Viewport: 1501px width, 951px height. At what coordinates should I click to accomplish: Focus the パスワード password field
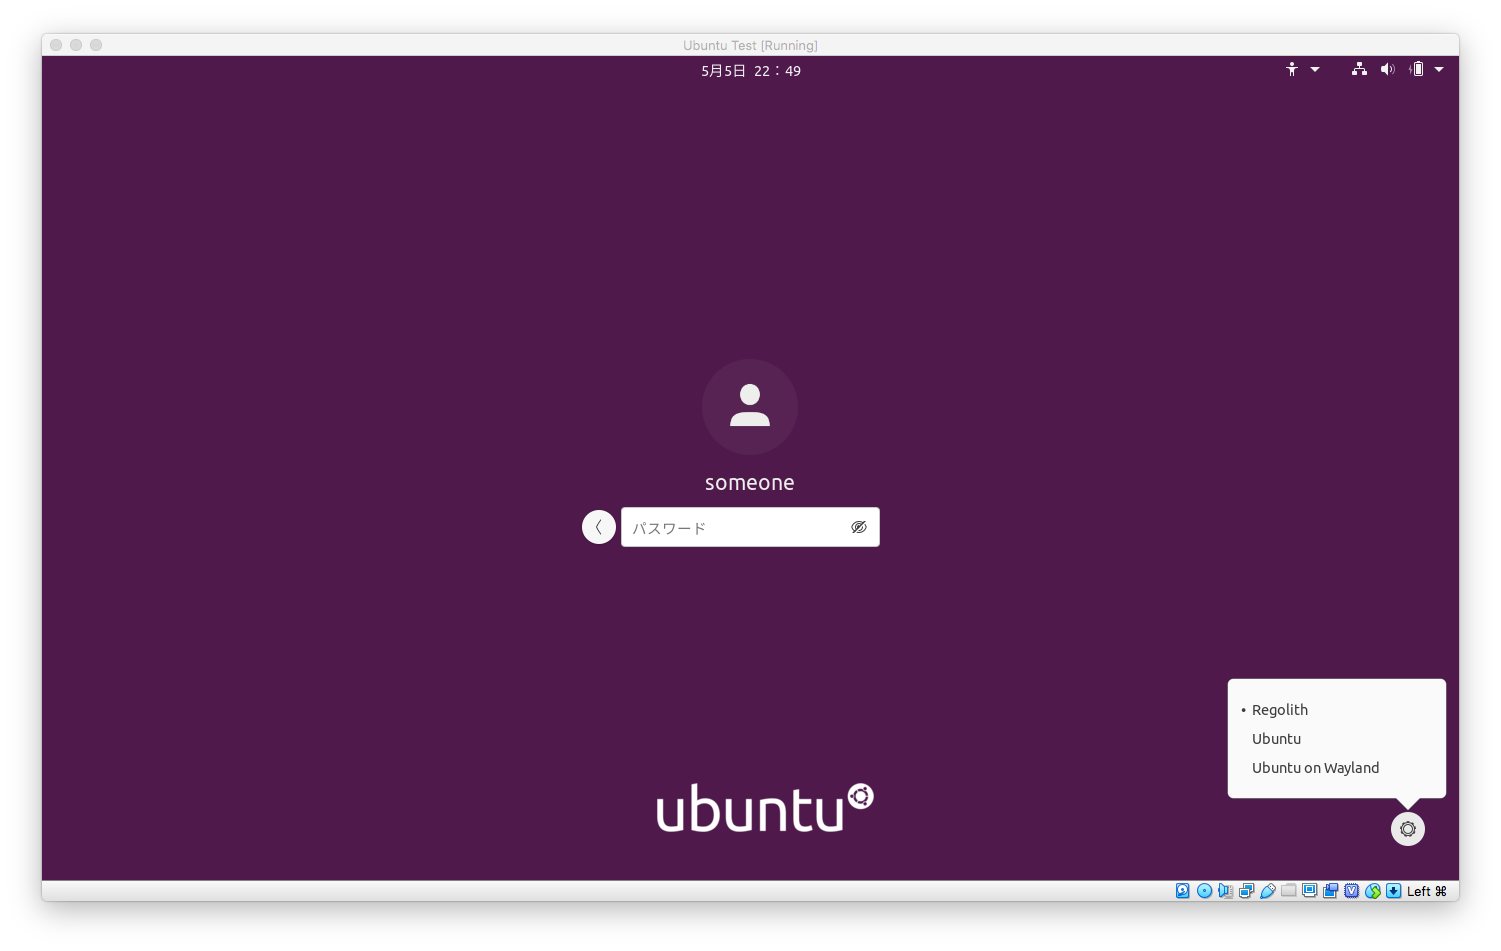tap(750, 527)
